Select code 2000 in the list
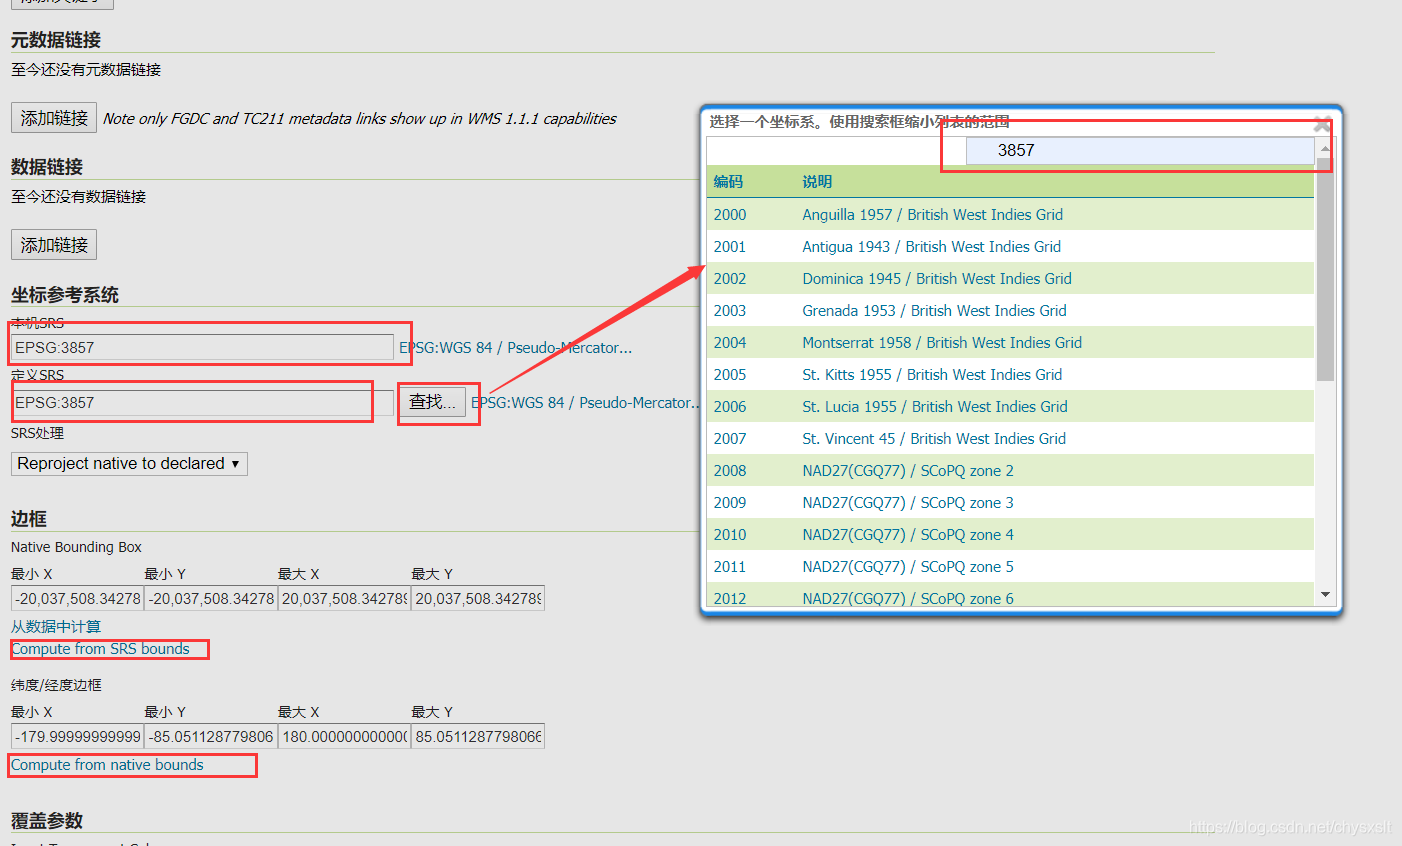 [730, 214]
